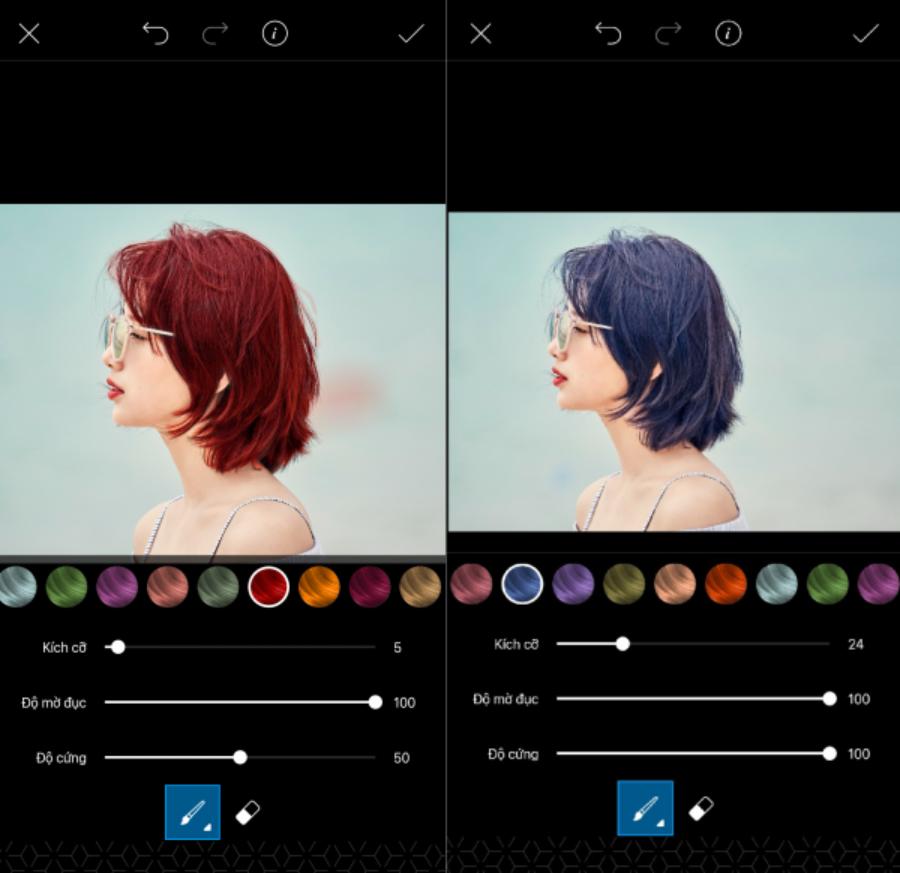
Task: Select the eraser tool in left screen
Action: (247, 813)
